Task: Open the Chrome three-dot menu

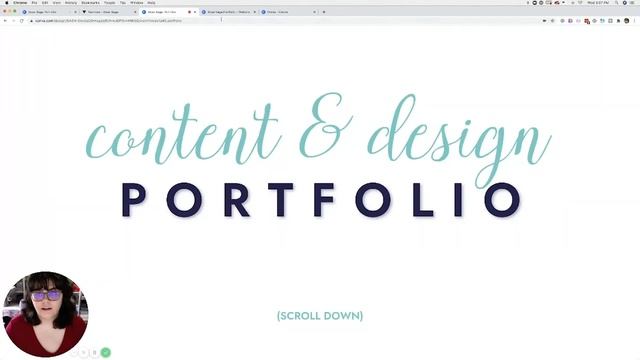Action: point(635,21)
